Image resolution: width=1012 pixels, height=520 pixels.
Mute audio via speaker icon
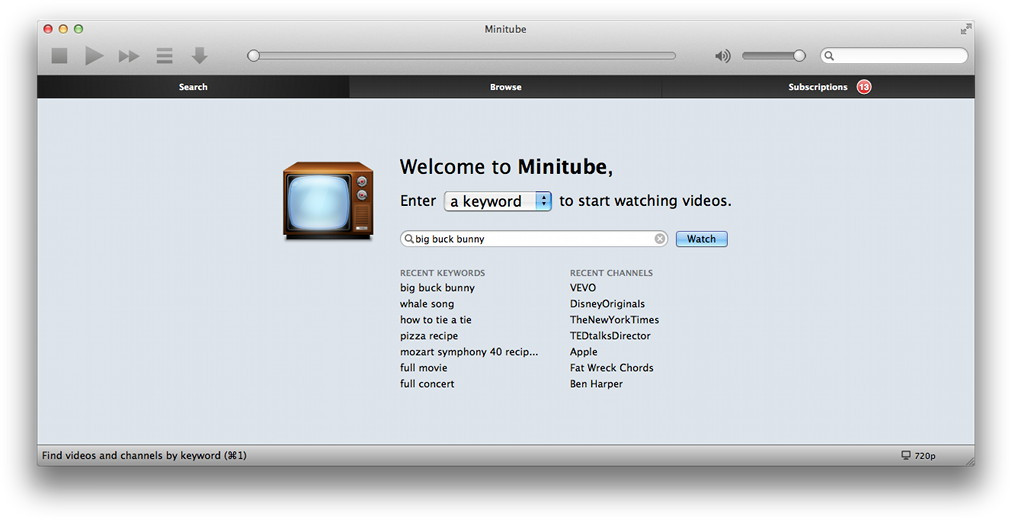pos(723,56)
